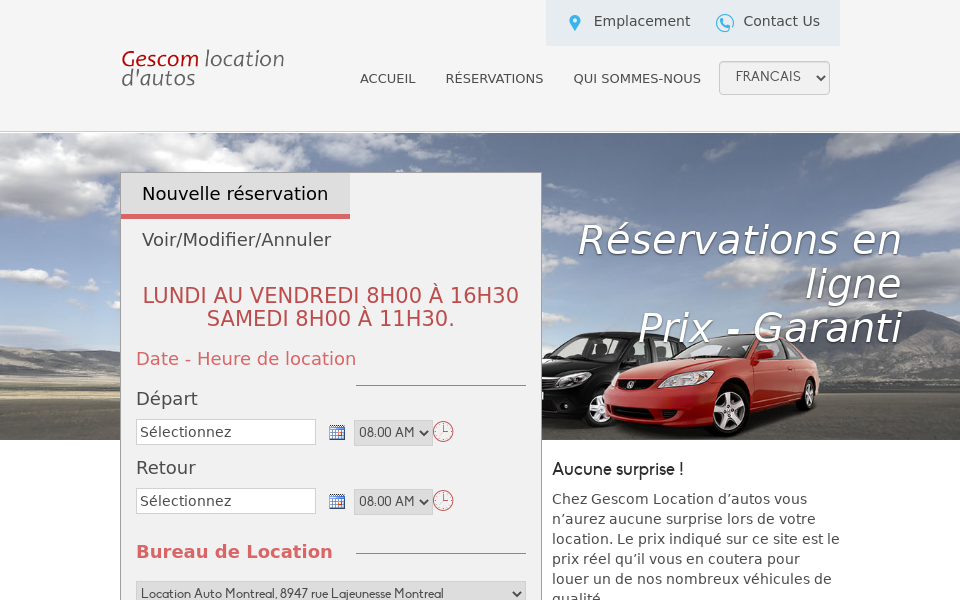Navigate to ACCUEIL in the menu bar

[388, 78]
